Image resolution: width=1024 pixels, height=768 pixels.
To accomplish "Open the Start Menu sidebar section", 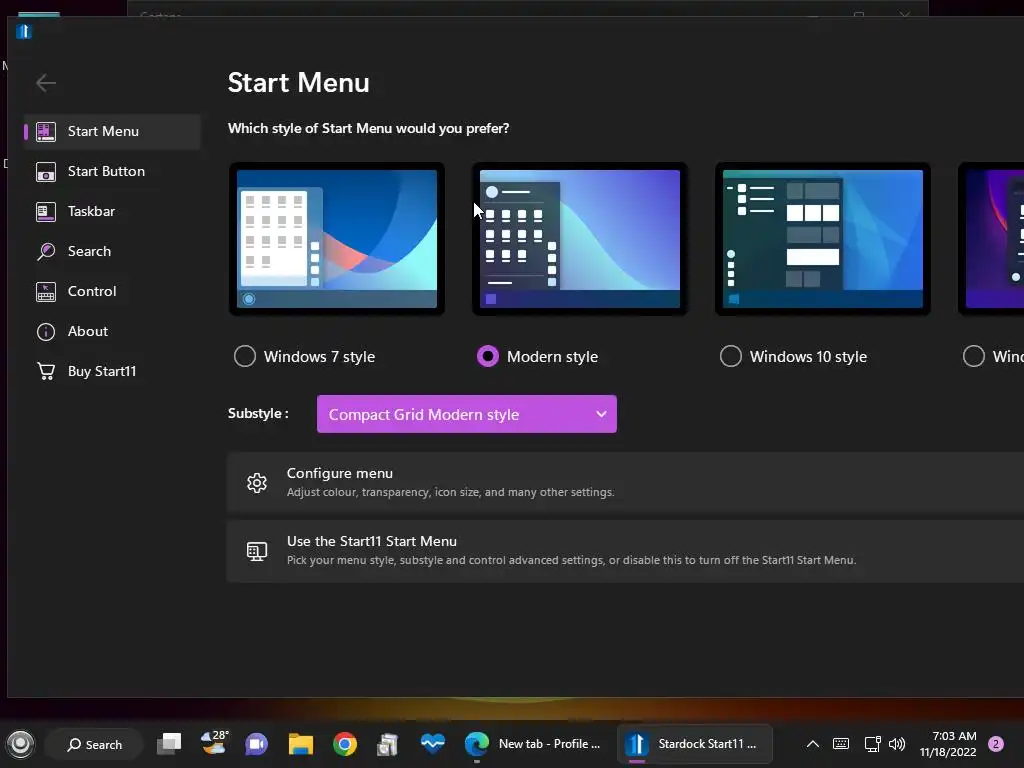I will click(x=112, y=131).
